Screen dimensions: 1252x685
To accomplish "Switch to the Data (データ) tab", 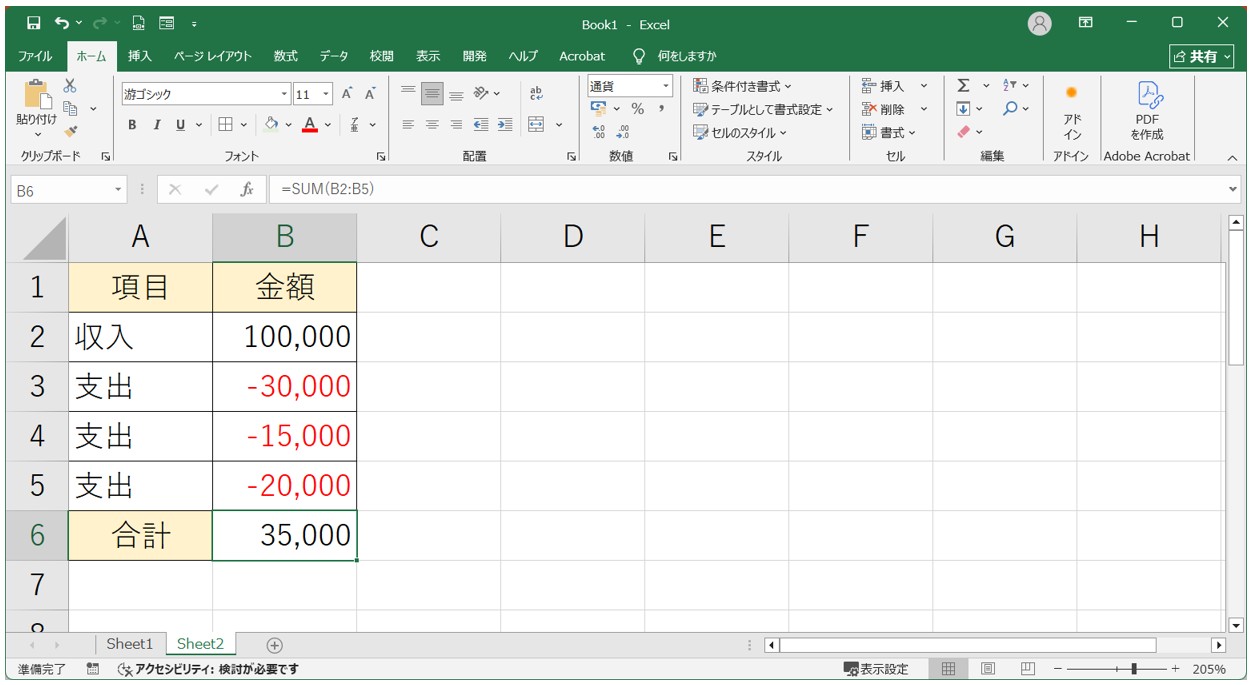I will pyautogui.click(x=334, y=56).
